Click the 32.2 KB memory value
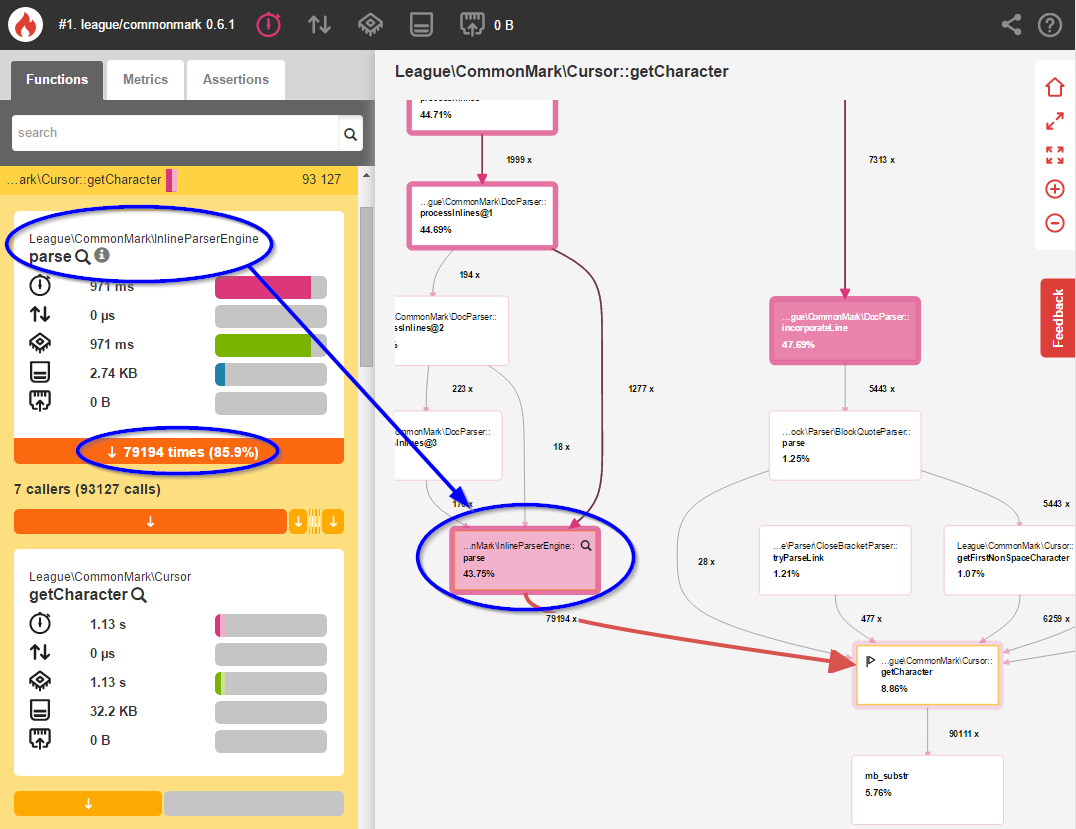The image size is (1076, 829). [x=113, y=711]
